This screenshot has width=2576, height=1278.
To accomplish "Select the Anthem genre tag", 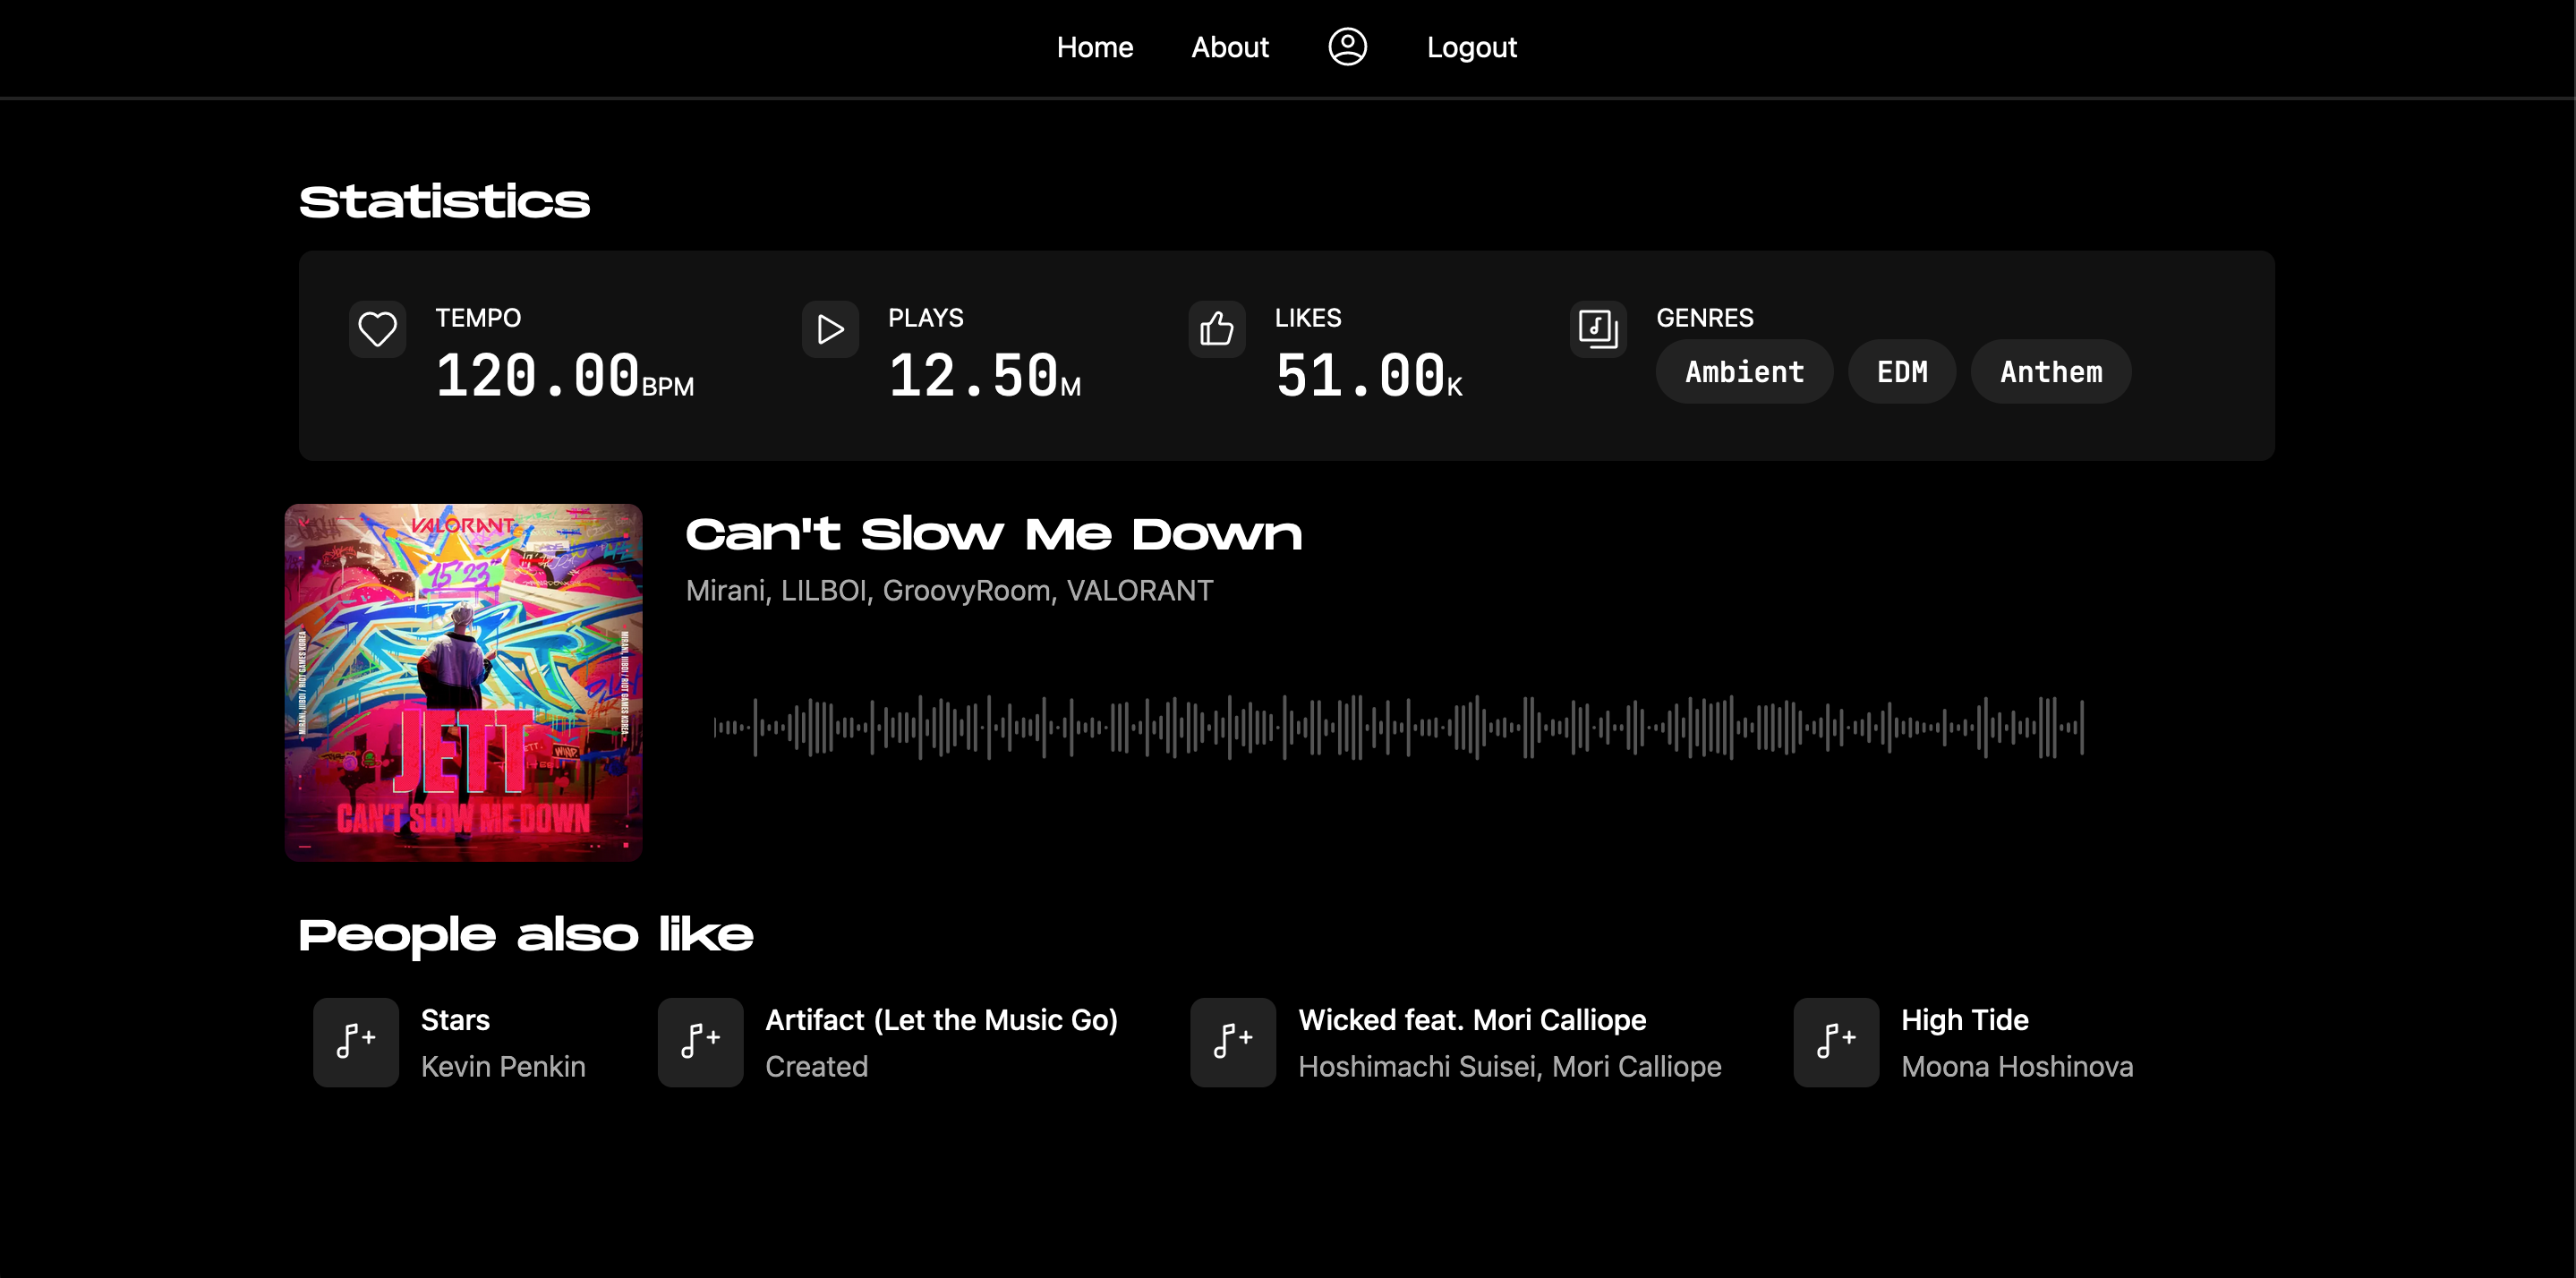I will tap(2050, 372).
